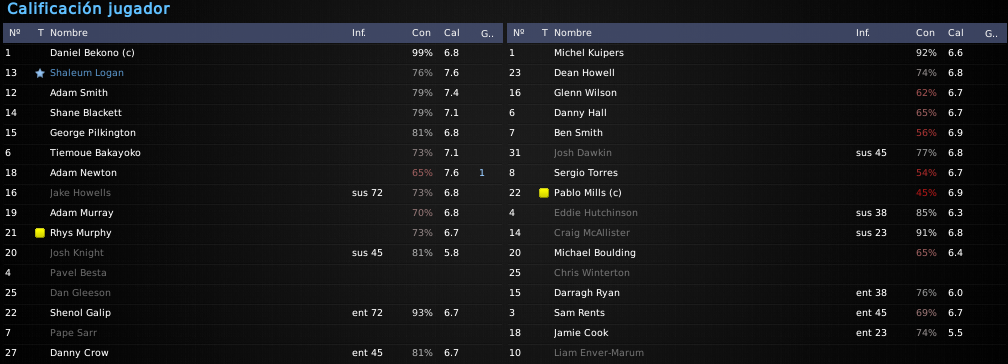Viewport: 1008px width, 364px height.
Task: Open Shaleum Logan player profile link
Action: [87, 73]
